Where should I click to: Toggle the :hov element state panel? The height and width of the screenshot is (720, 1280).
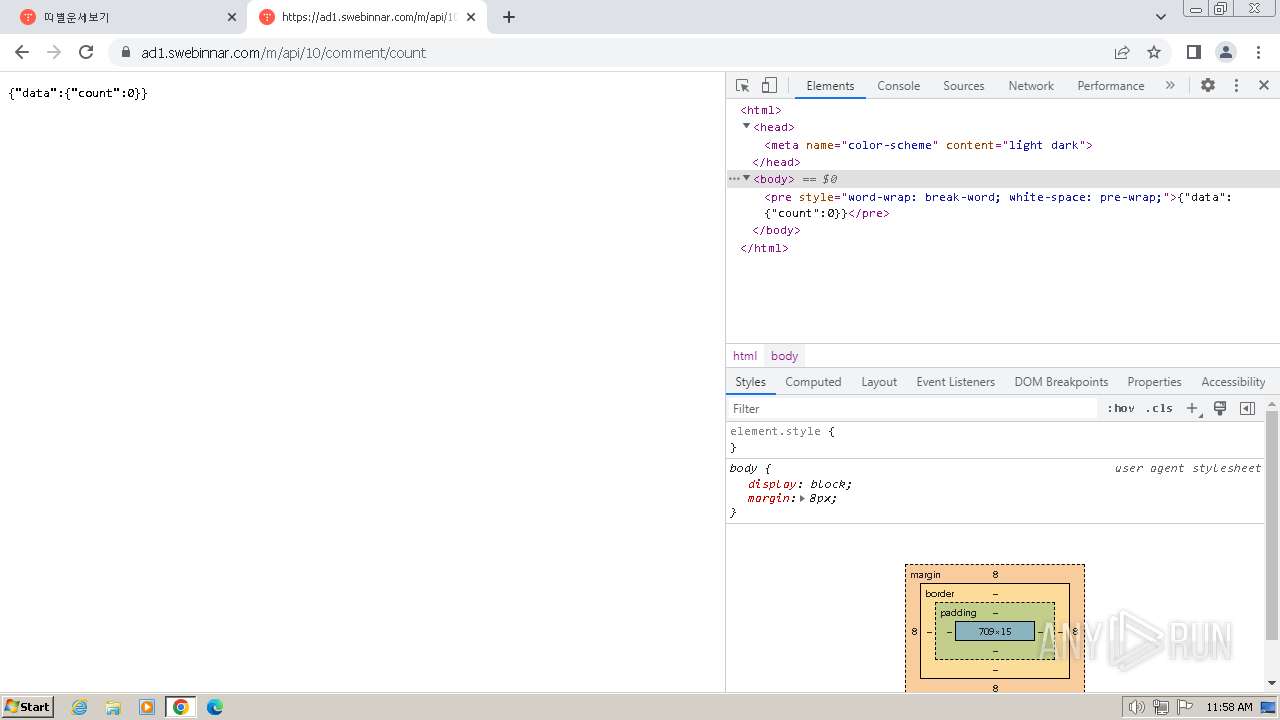(x=1120, y=408)
